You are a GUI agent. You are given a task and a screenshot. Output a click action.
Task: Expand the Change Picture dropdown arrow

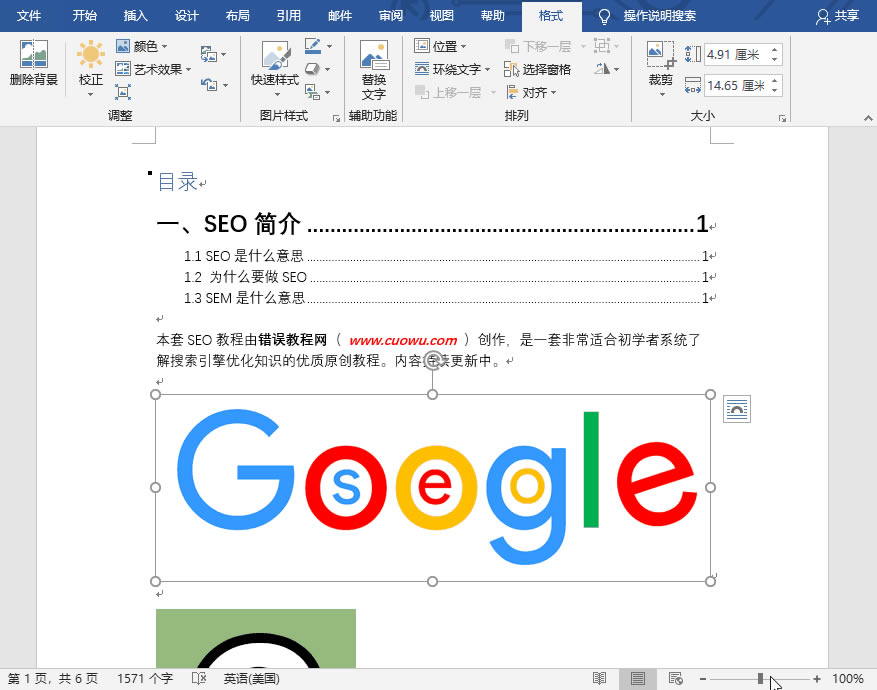coord(223,55)
